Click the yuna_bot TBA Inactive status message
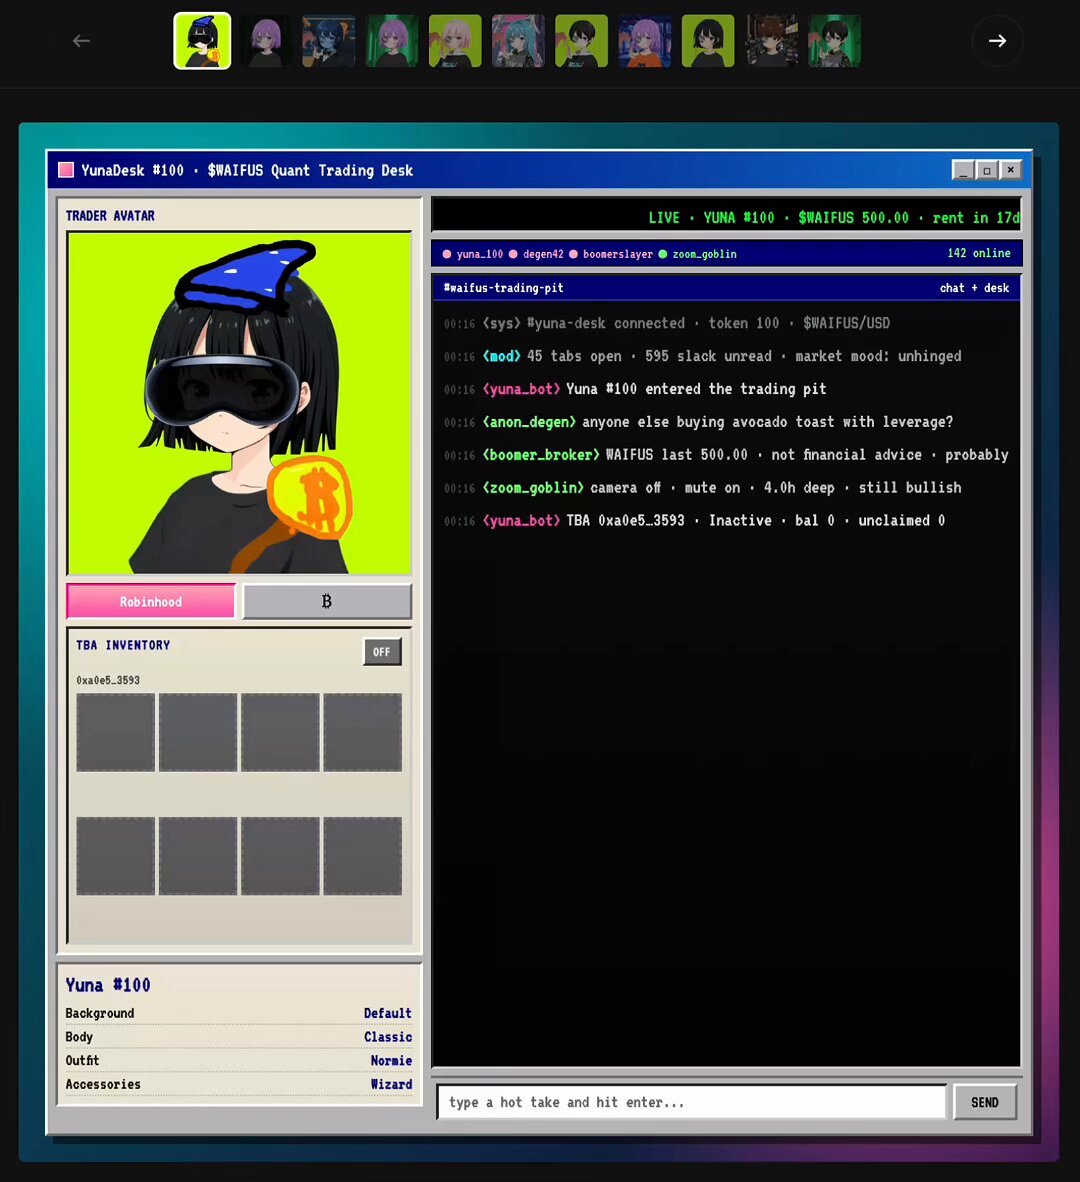Viewport: 1080px width, 1182px height. pyautogui.click(x=694, y=521)
